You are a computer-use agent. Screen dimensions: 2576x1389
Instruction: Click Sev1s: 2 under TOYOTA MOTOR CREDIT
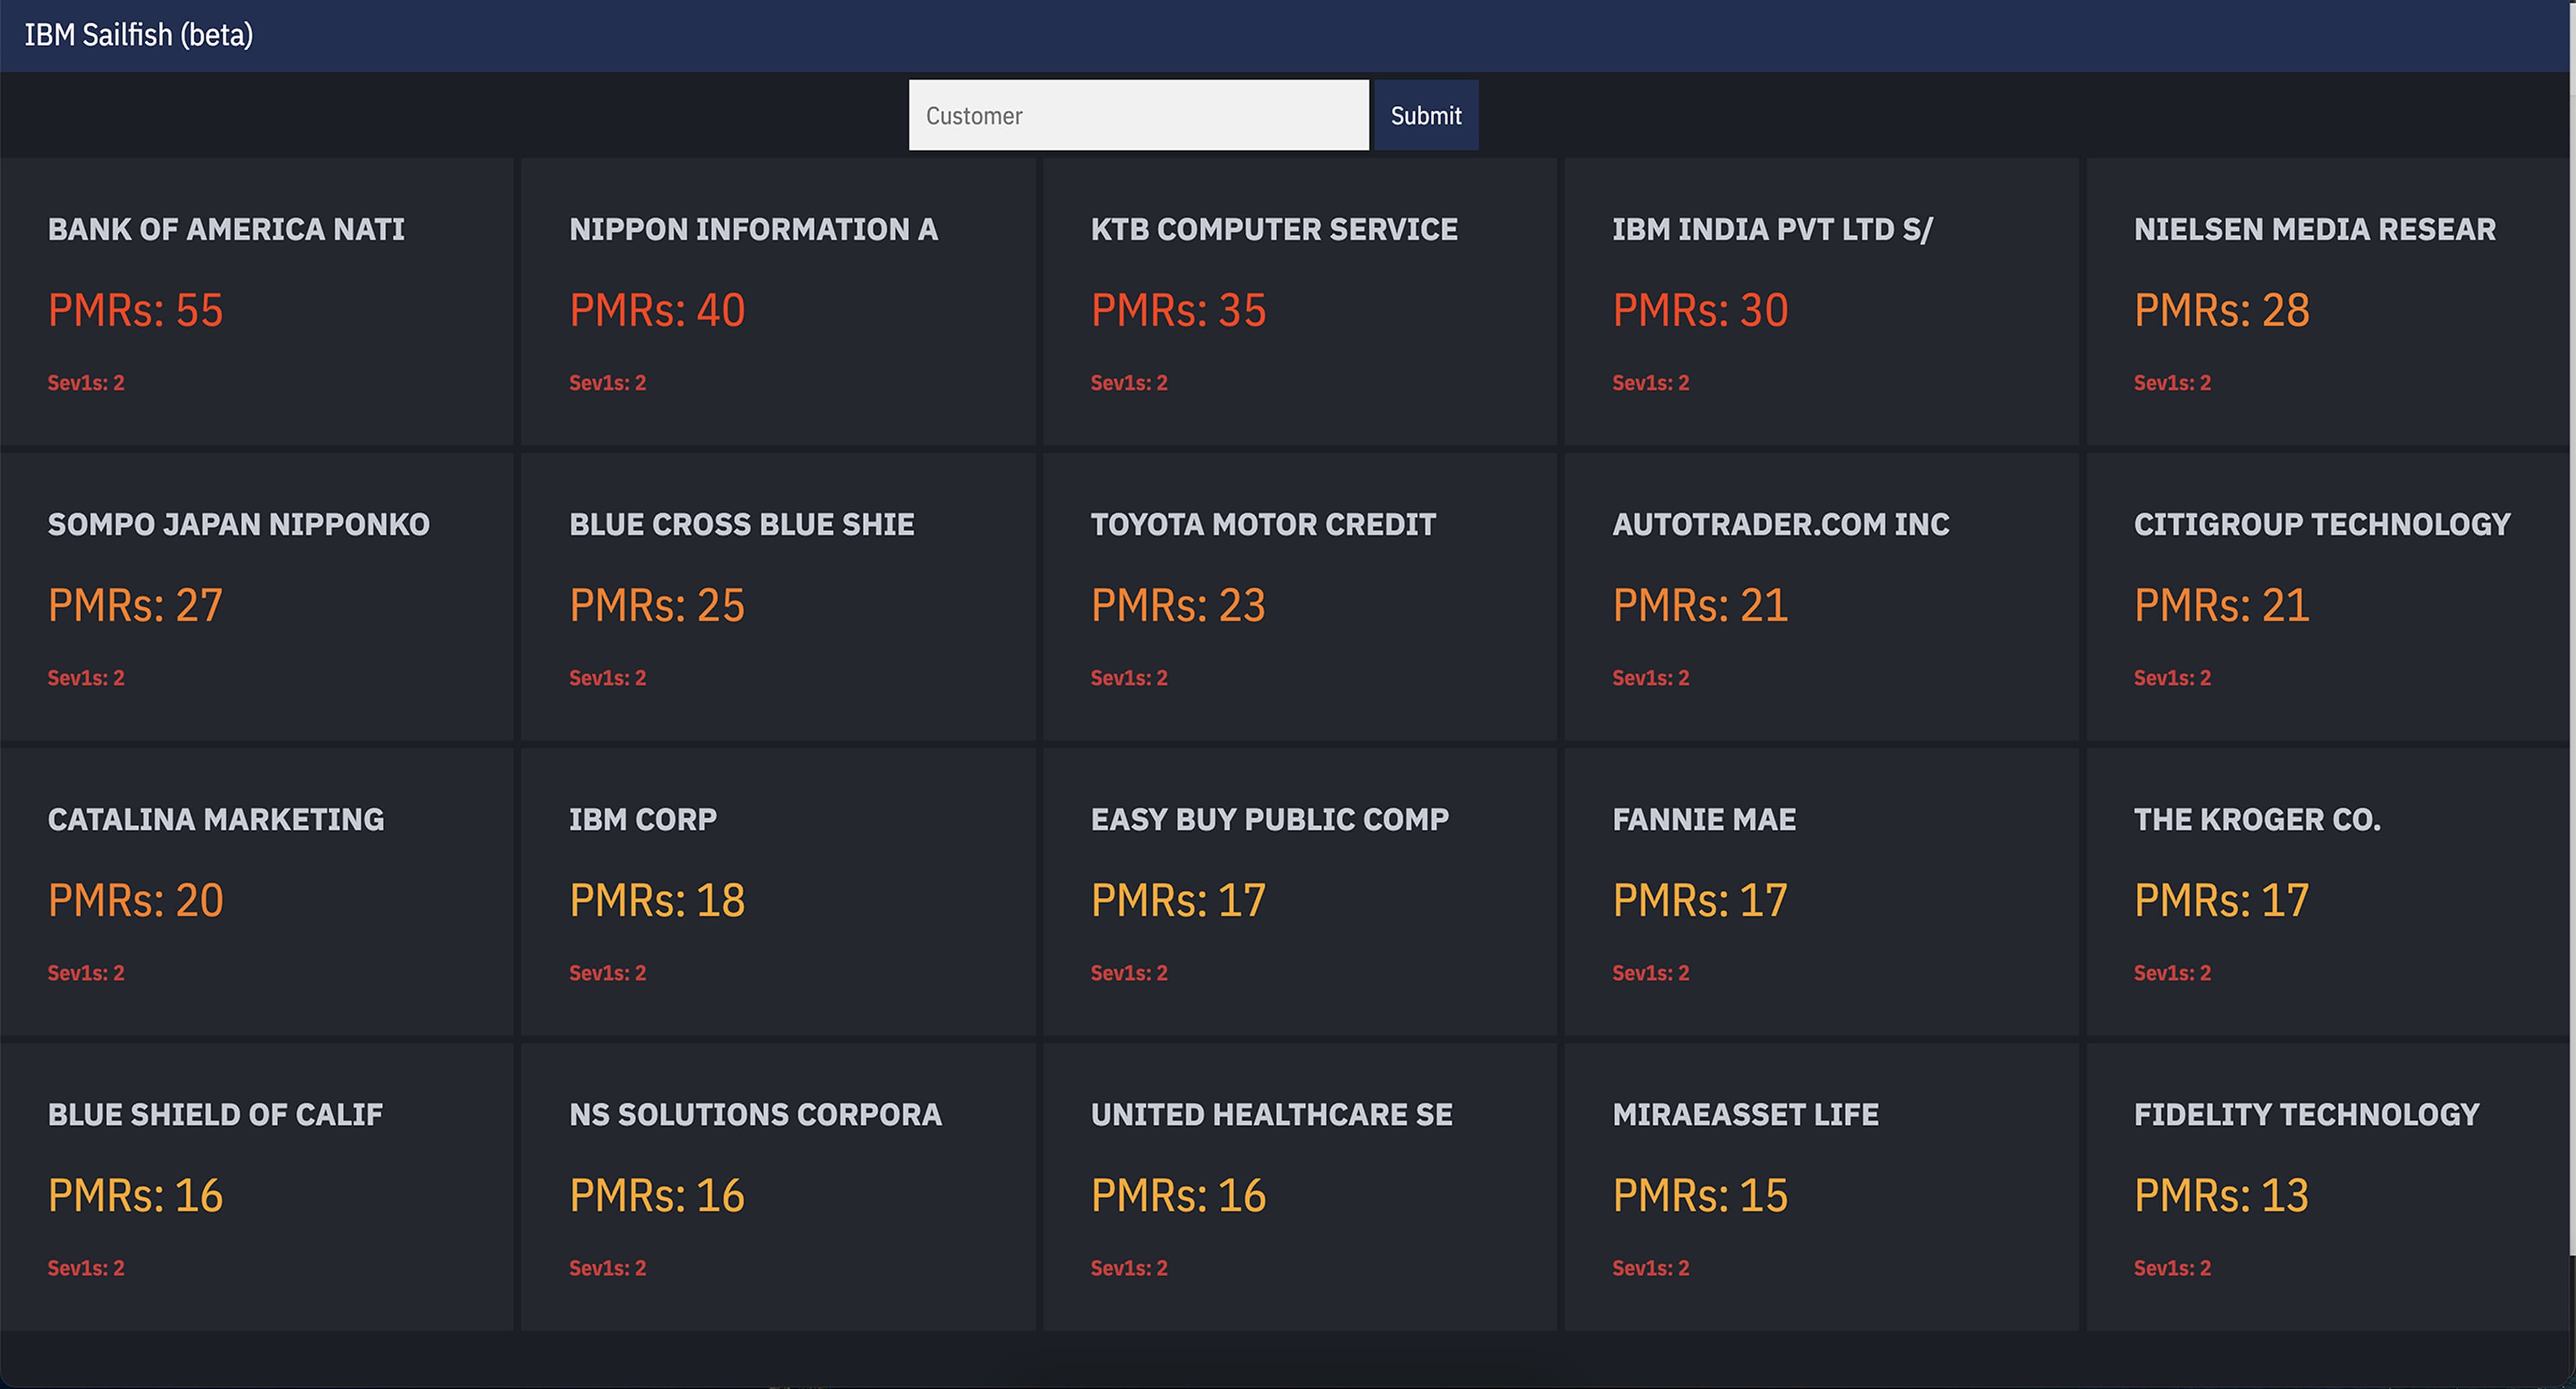[x=1129, y=678]
